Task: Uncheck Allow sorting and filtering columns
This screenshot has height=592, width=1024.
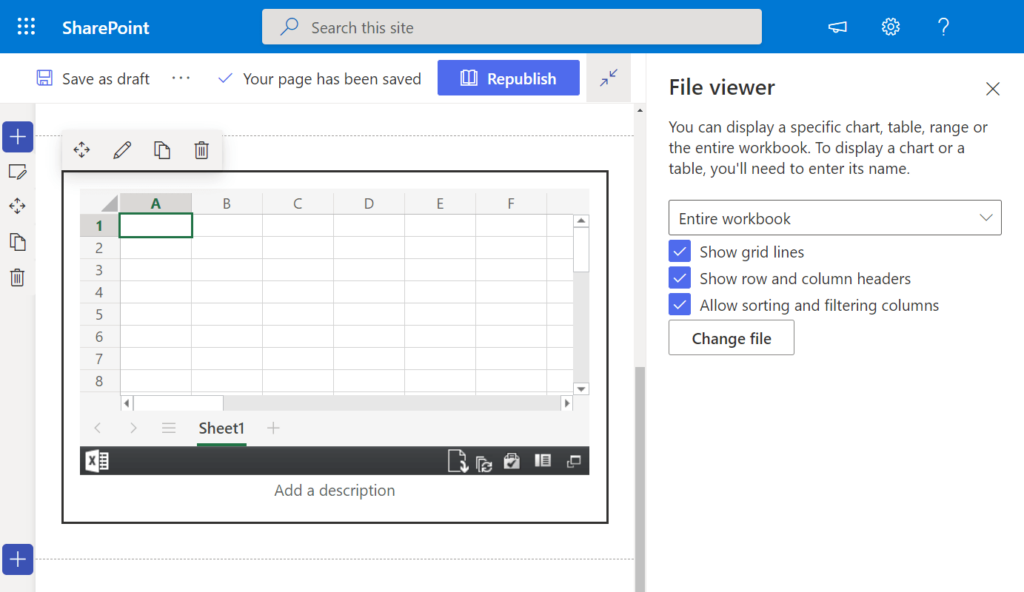Action: pyautogui.click(x=680, y=305)
